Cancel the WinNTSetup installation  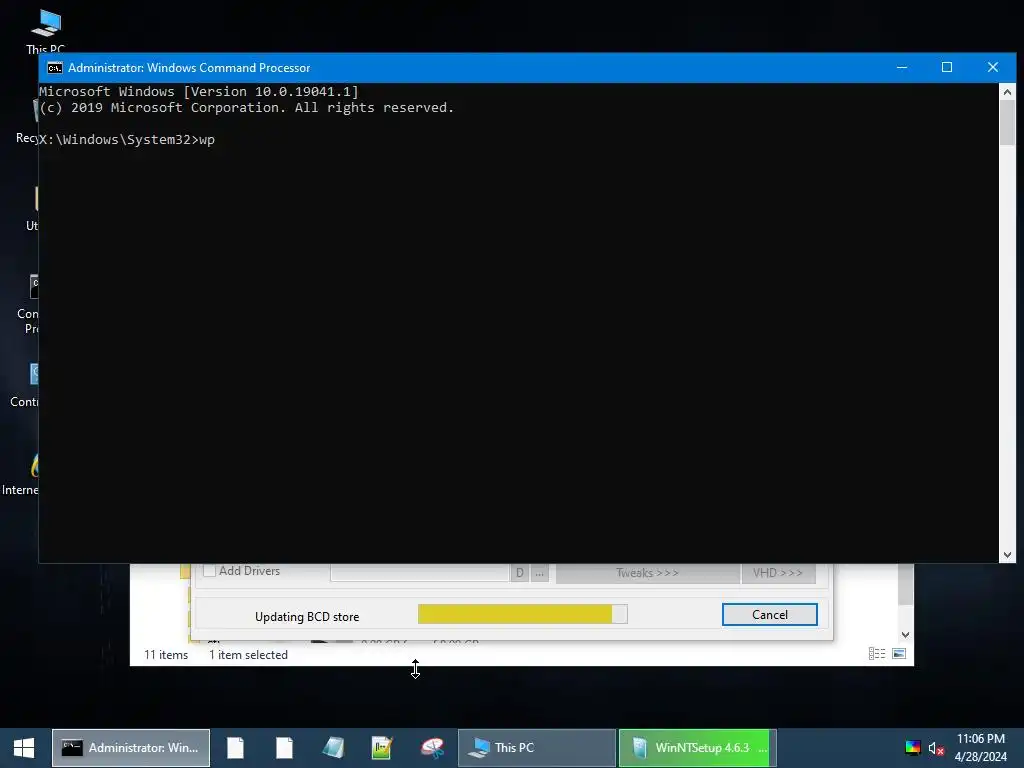(x=769, y=615)
